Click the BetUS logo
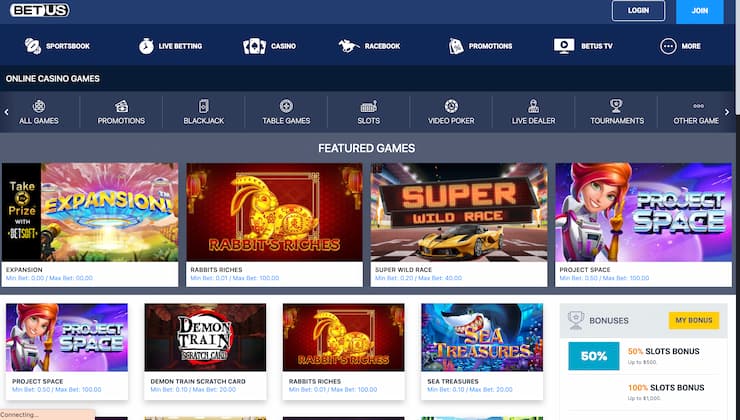Image resolution: width=740 pixels, height=420 pixels. pyautogui.click(x=40, y=10)
